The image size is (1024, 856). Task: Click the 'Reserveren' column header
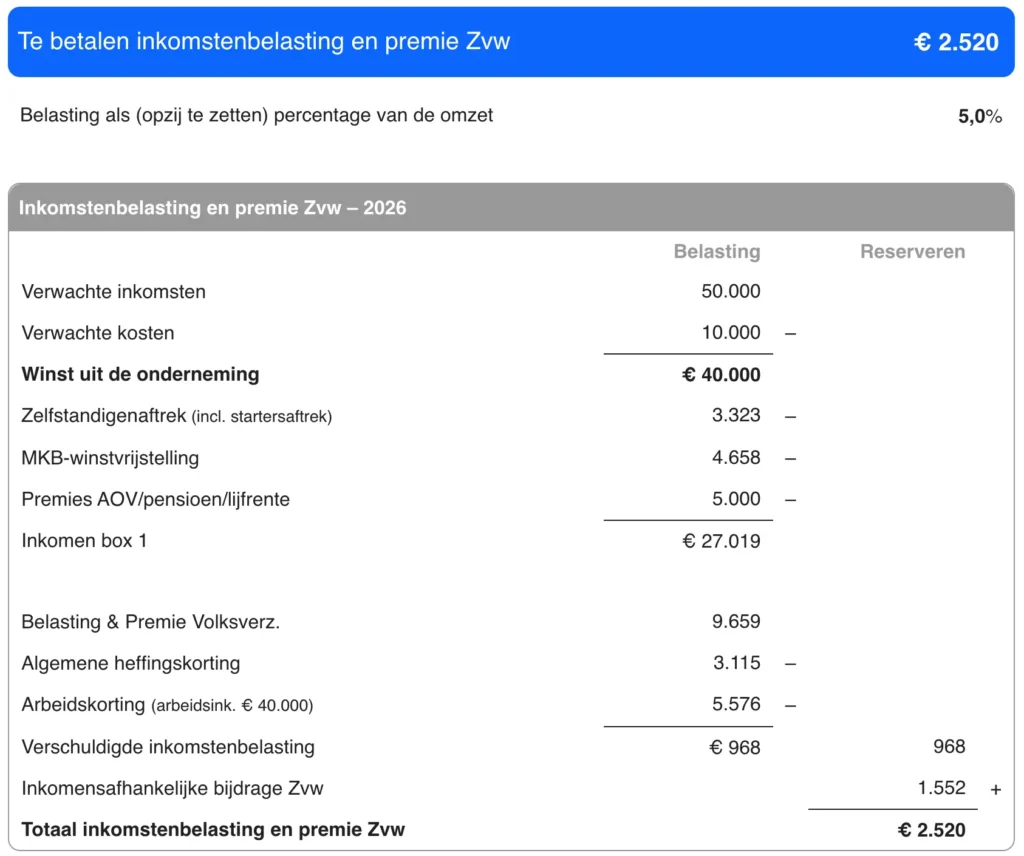click(912, 252)
